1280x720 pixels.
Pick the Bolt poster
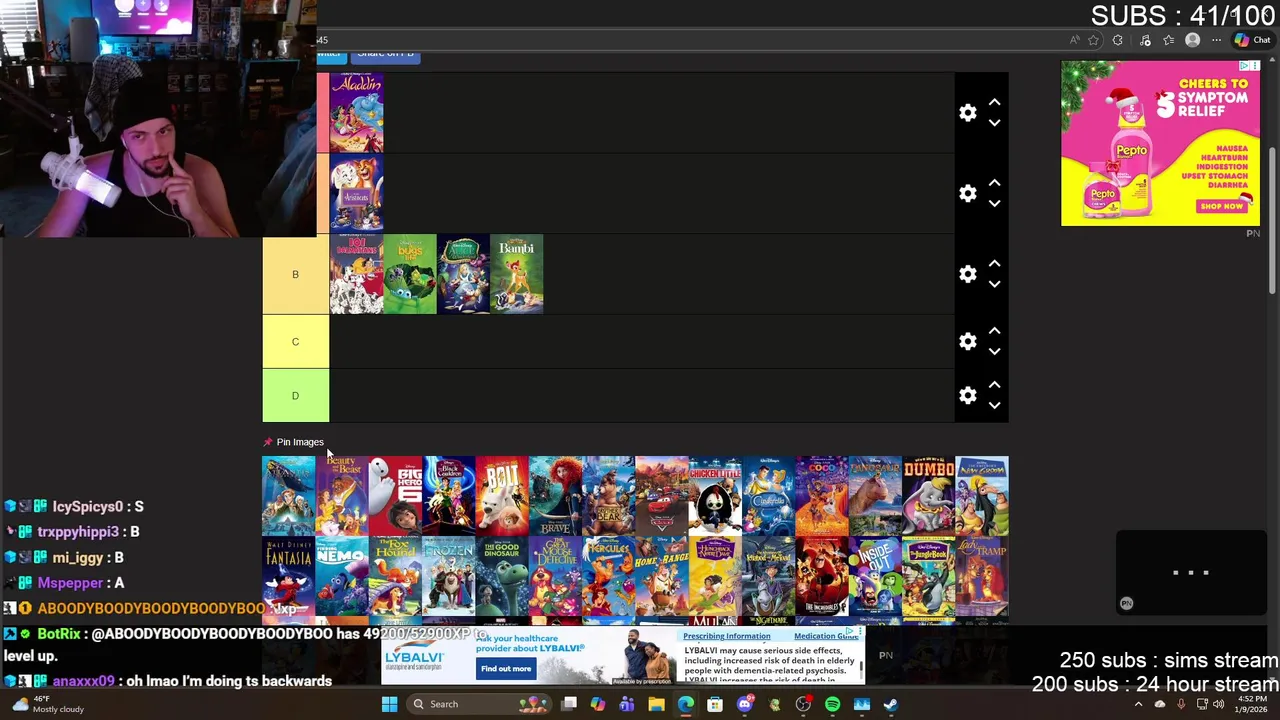tap(502, 496)
